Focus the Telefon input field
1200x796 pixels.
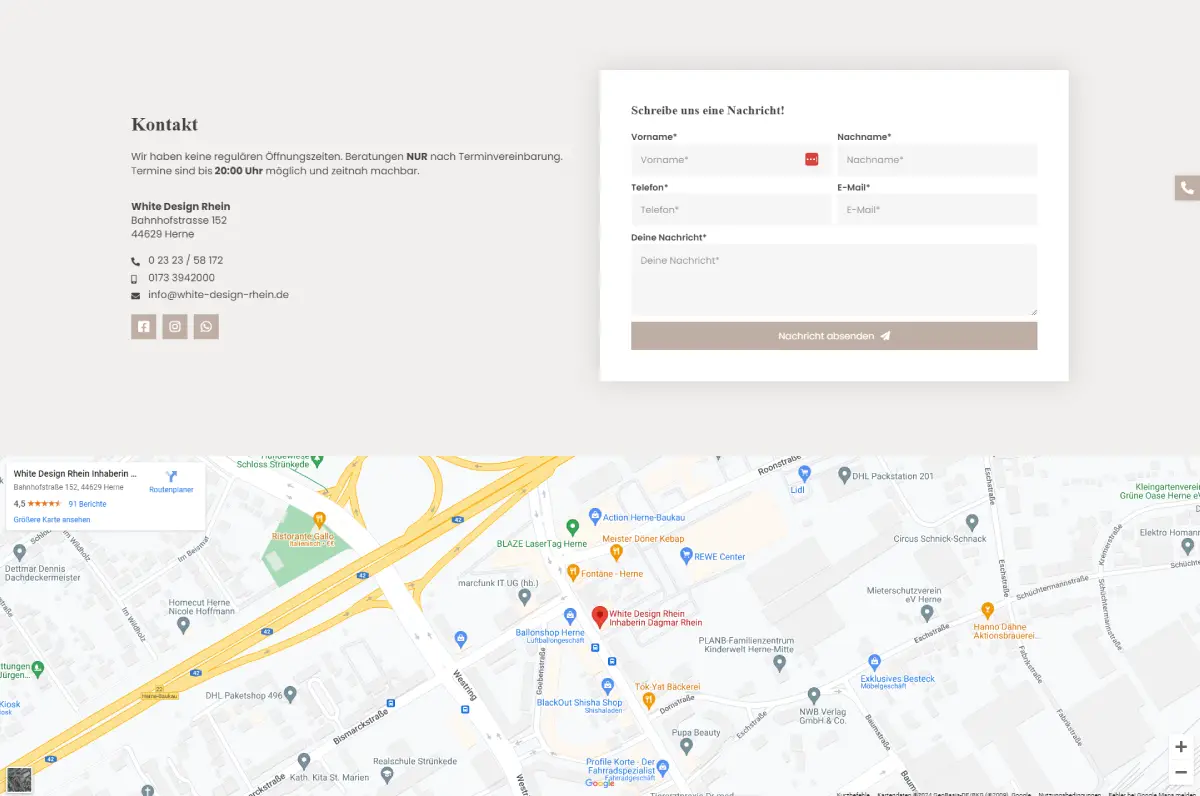coord(730,210)
